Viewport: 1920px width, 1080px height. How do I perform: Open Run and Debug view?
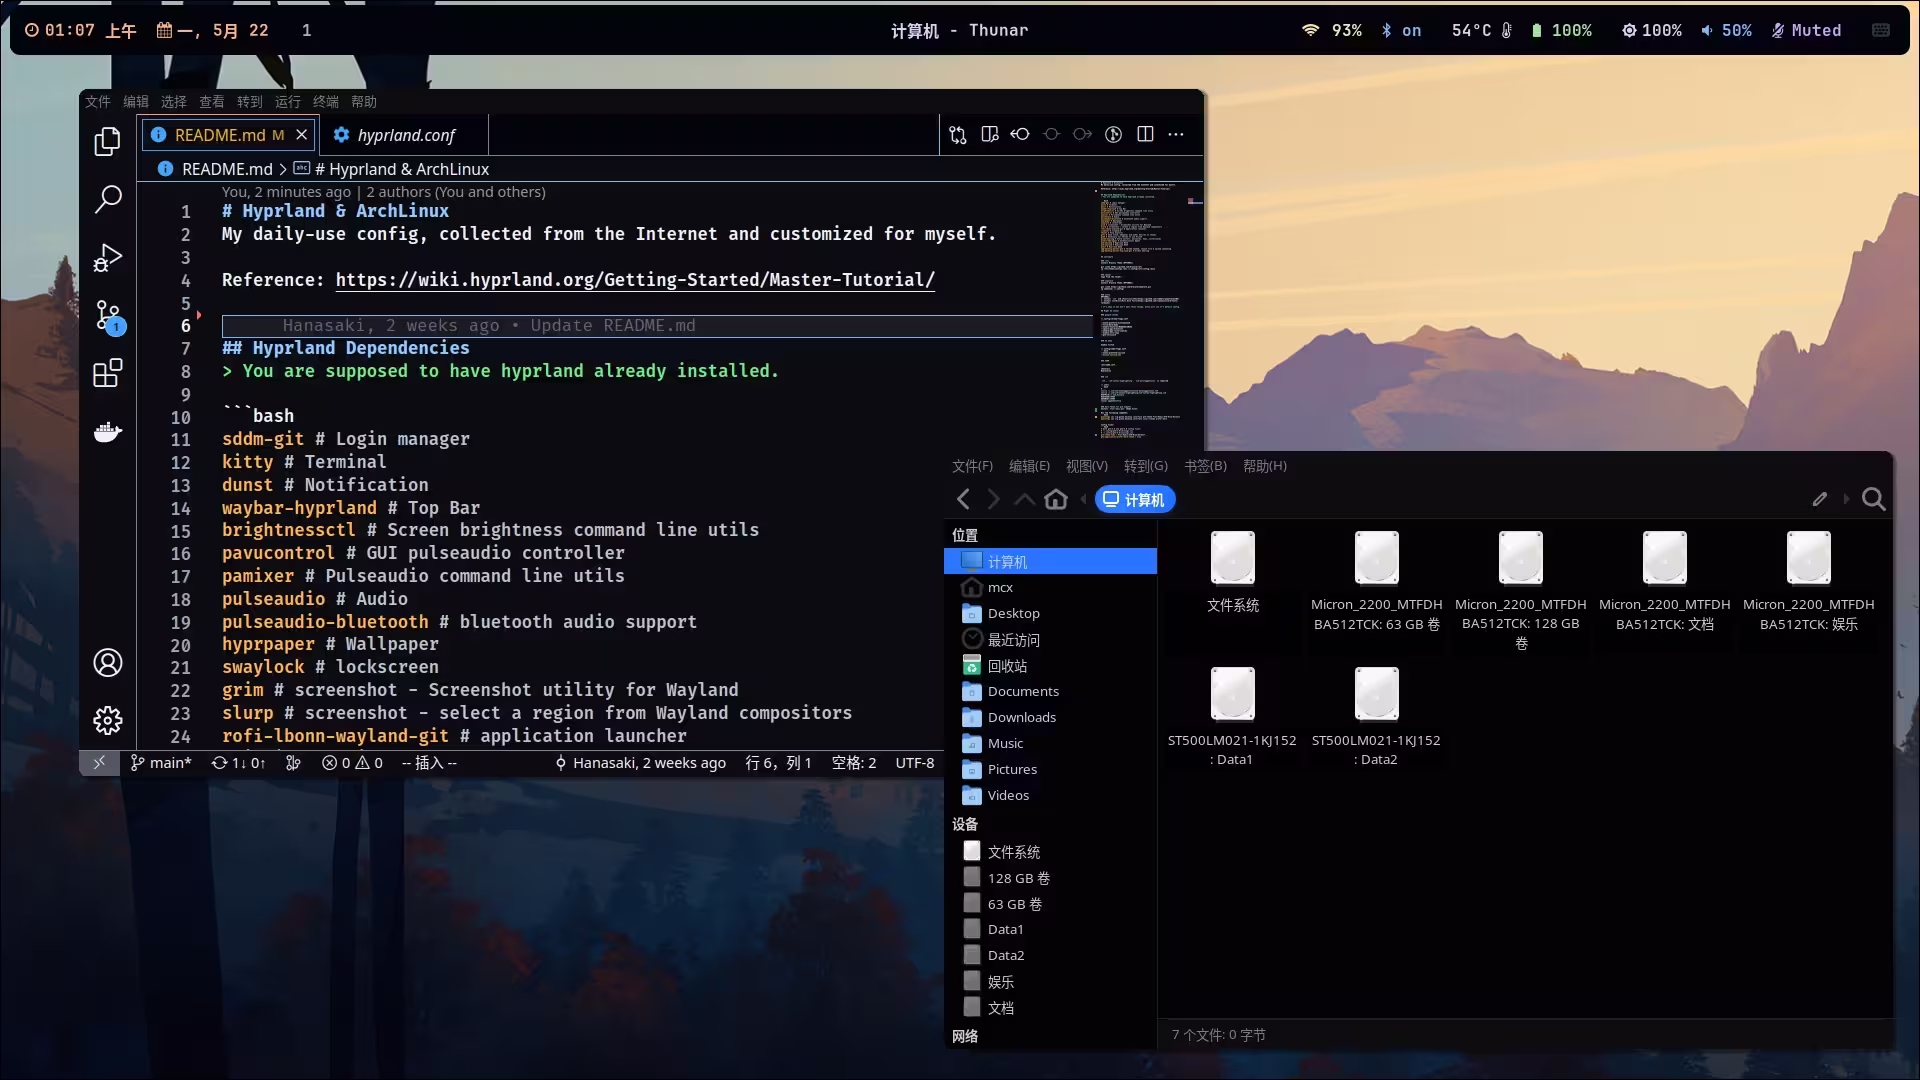click(107, 258)
